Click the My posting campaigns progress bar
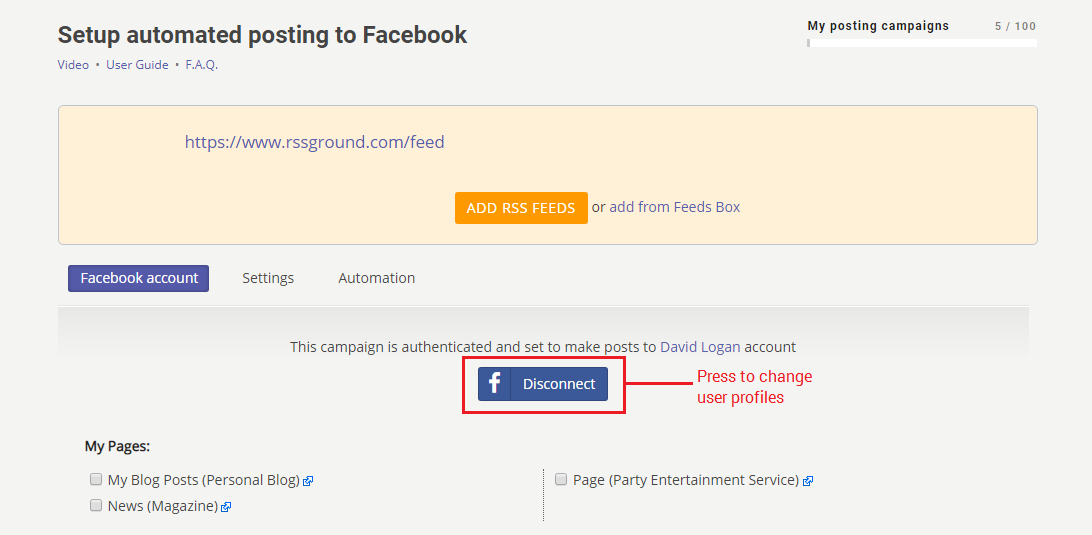This screenshot has height=535, width=1092. [922, 43]
